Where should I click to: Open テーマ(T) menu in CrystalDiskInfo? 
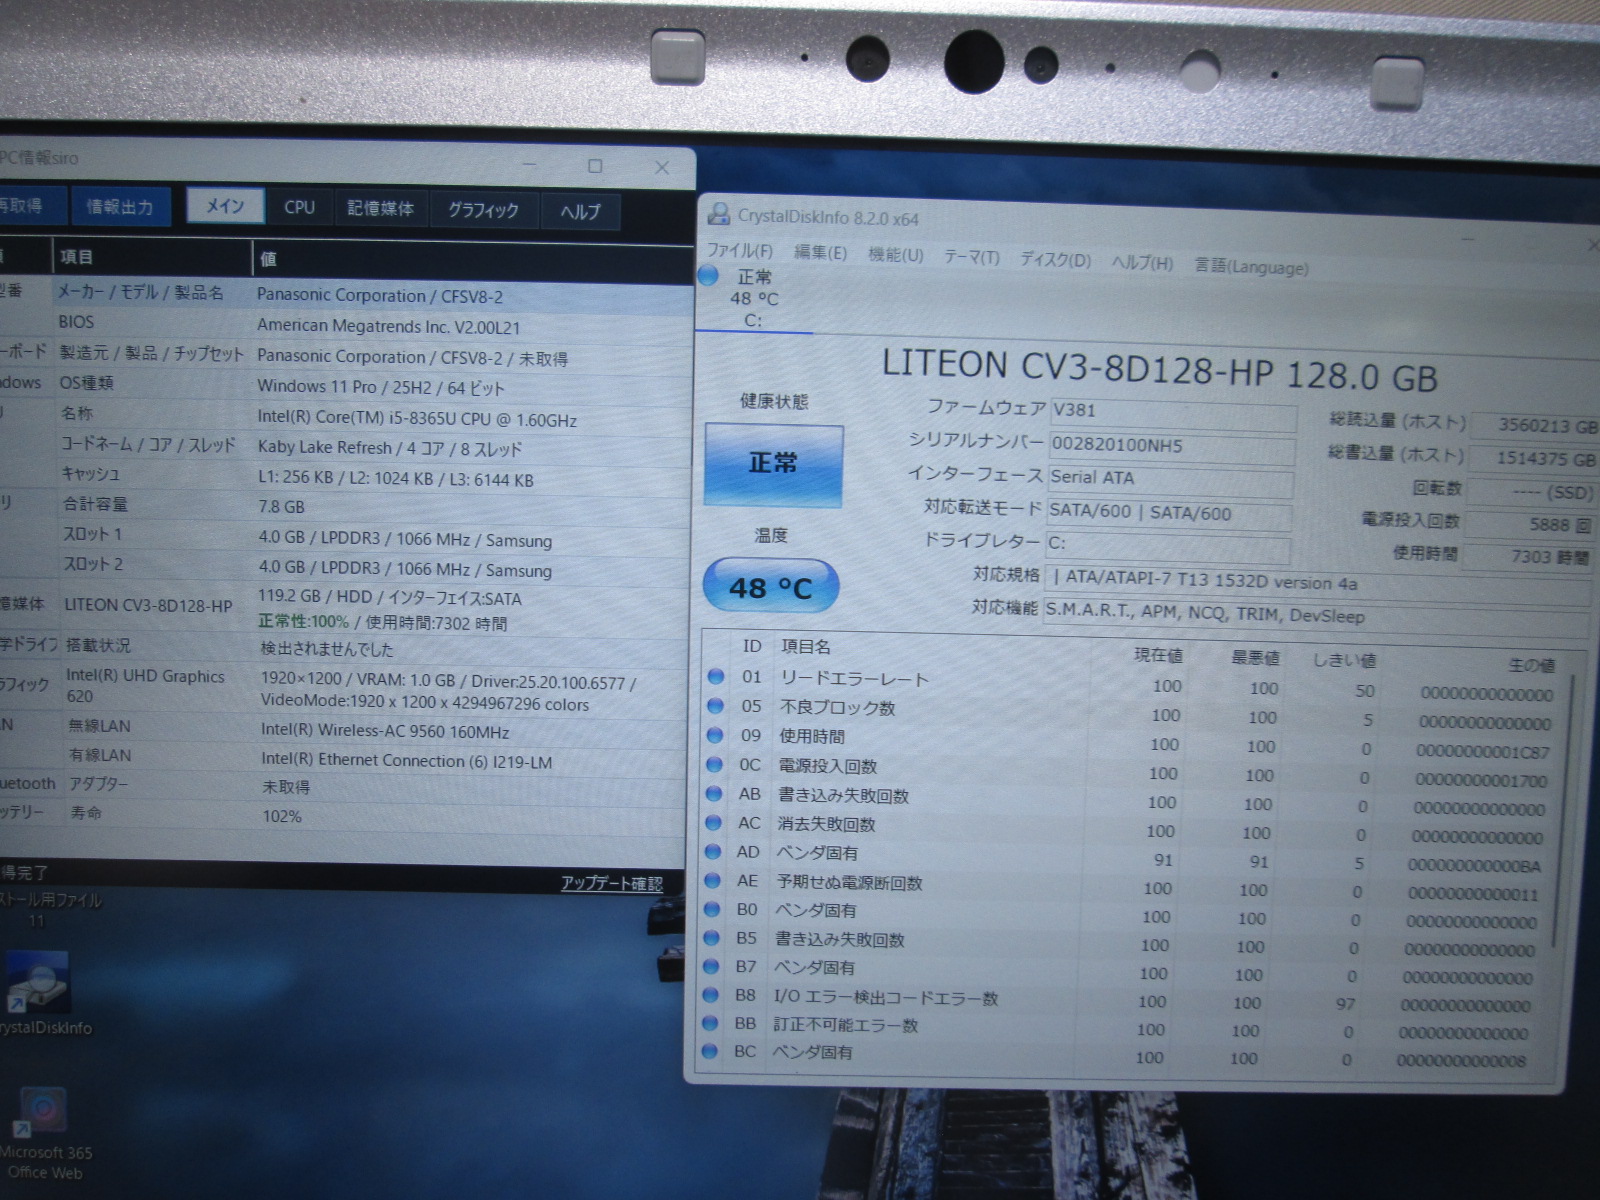[972, 257]
